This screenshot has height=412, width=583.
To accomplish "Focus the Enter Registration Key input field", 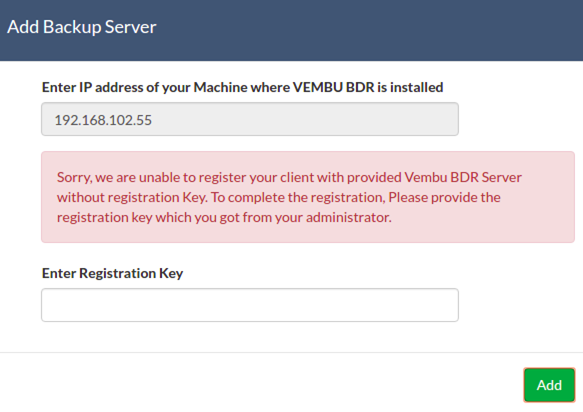I will pos(250,305).
